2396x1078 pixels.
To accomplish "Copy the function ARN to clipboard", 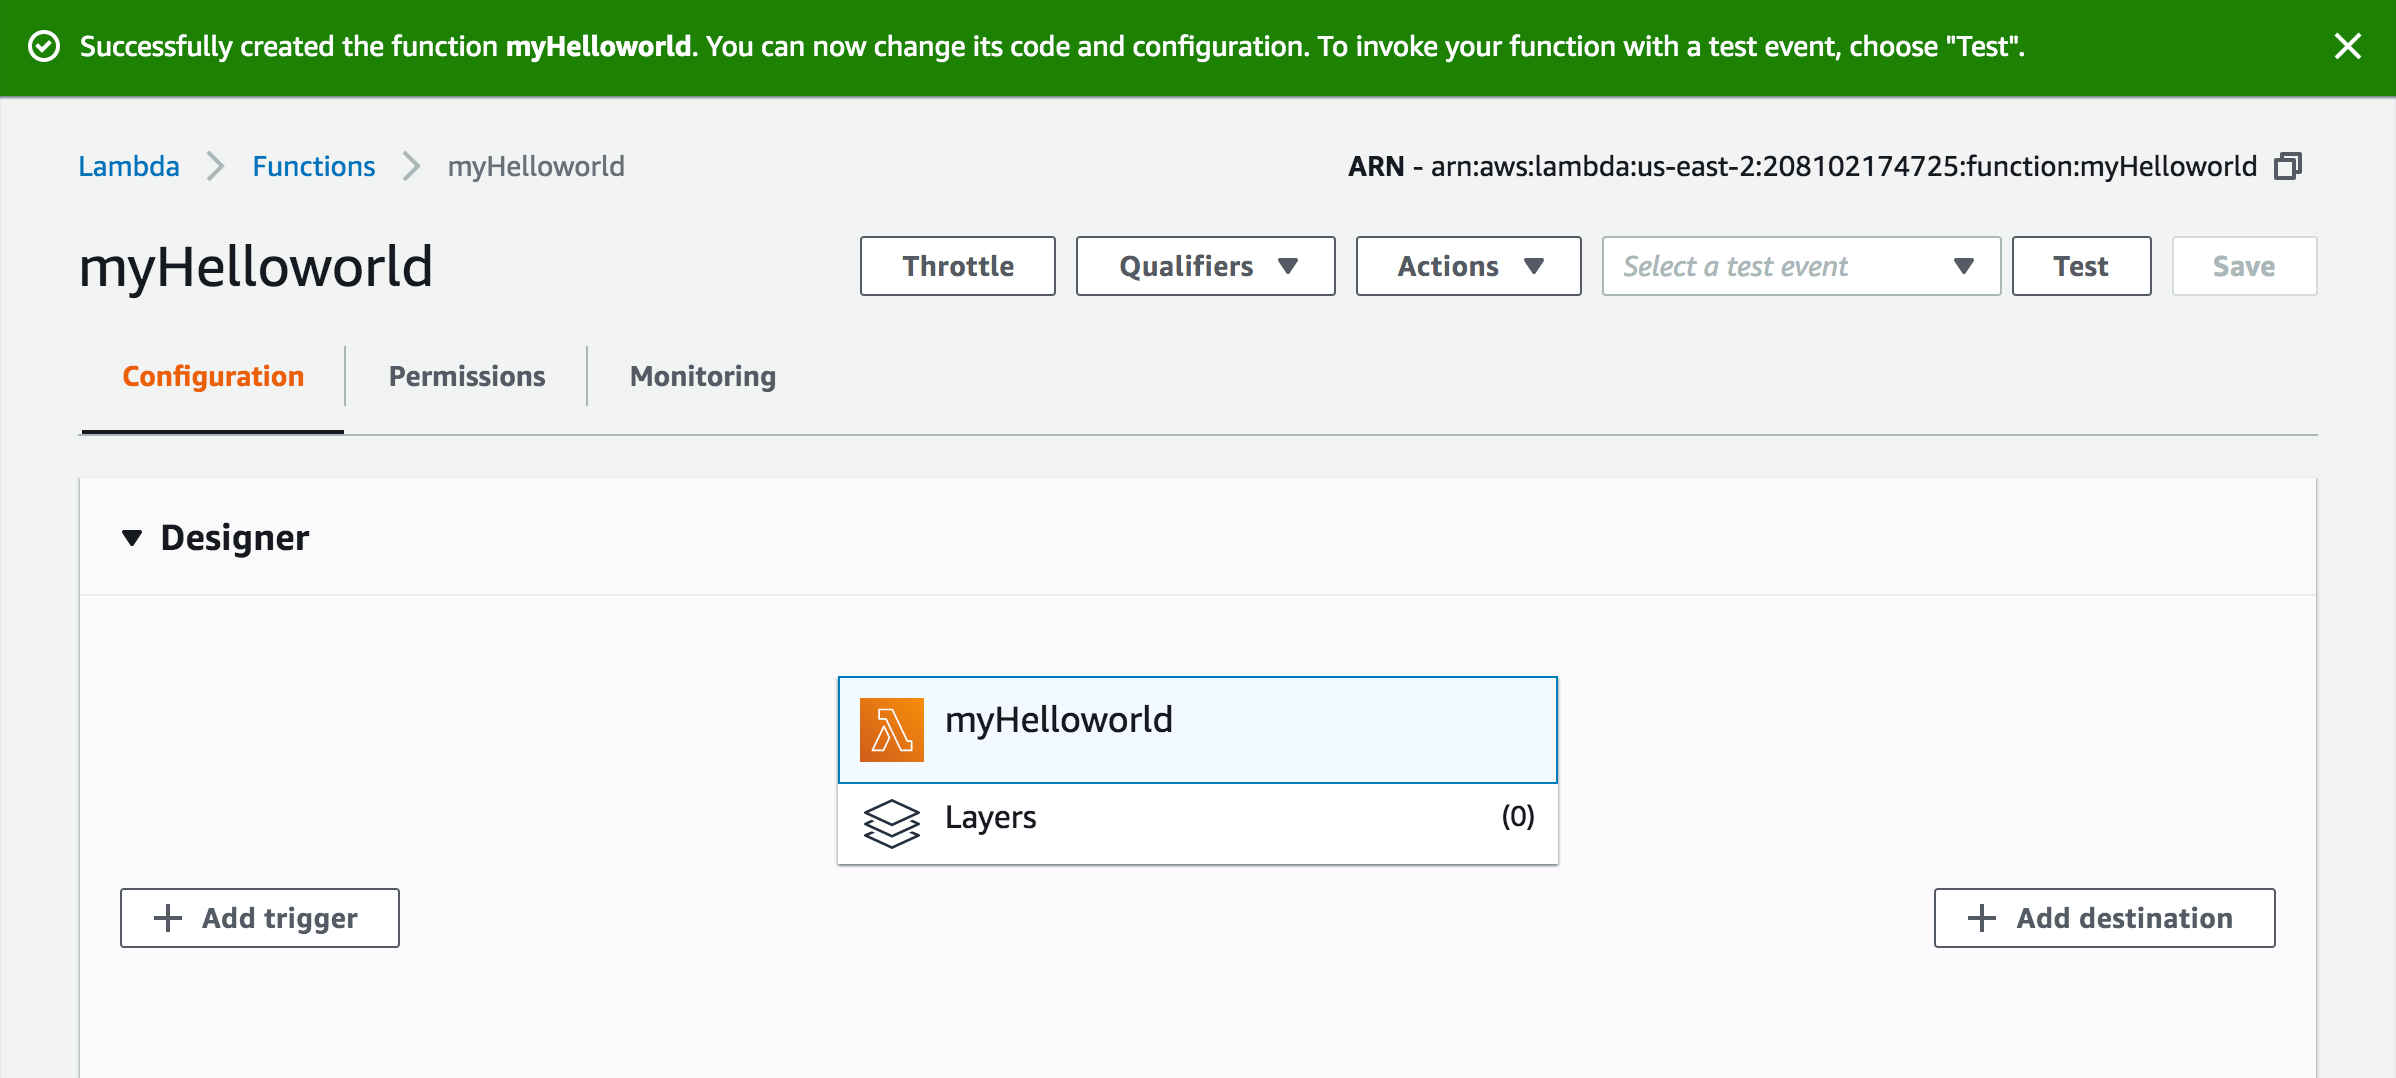I will 2288,166.
